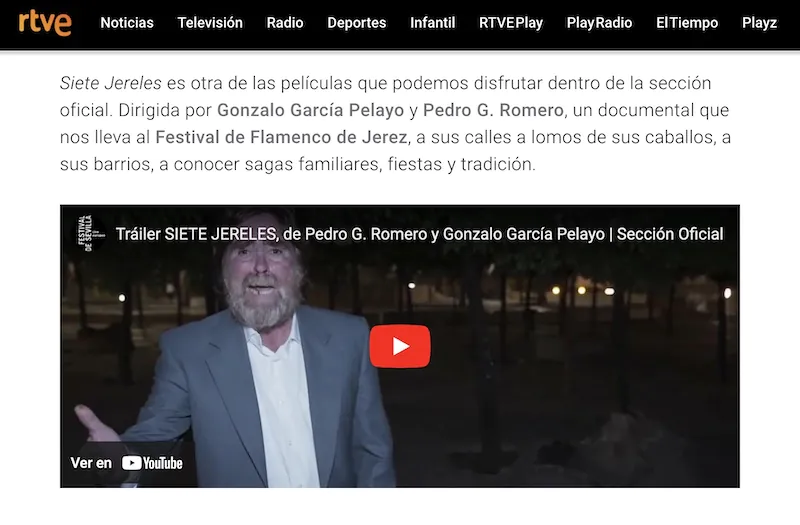Image resolution: width=800 pixels, height=525 pixels.
Task: Open the Infantil section
Action: [433, 23]
